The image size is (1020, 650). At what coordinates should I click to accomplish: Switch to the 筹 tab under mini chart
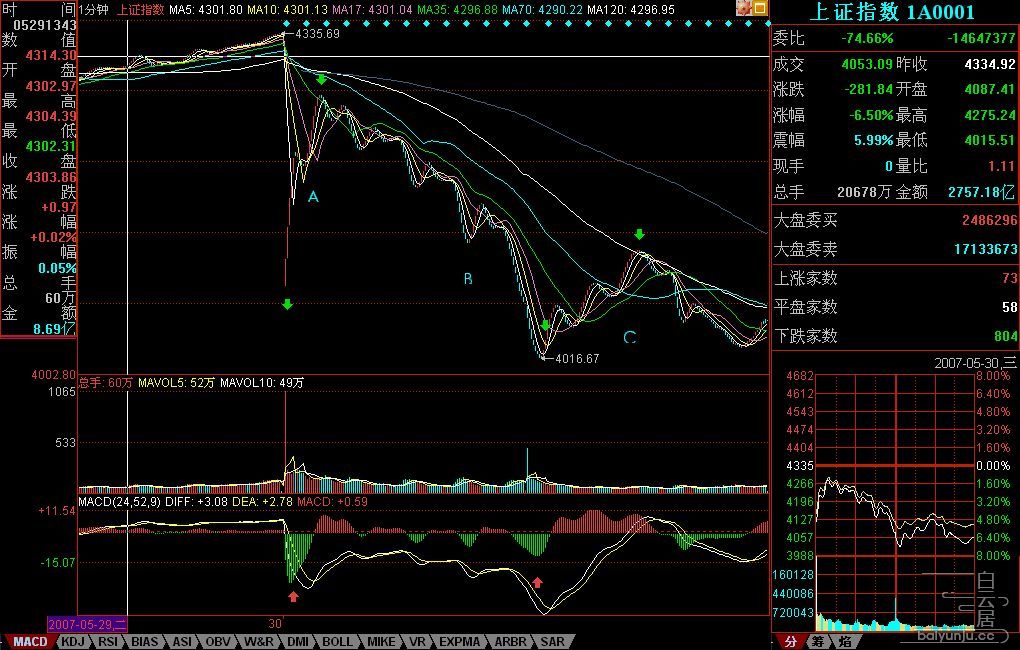[817, 642]
